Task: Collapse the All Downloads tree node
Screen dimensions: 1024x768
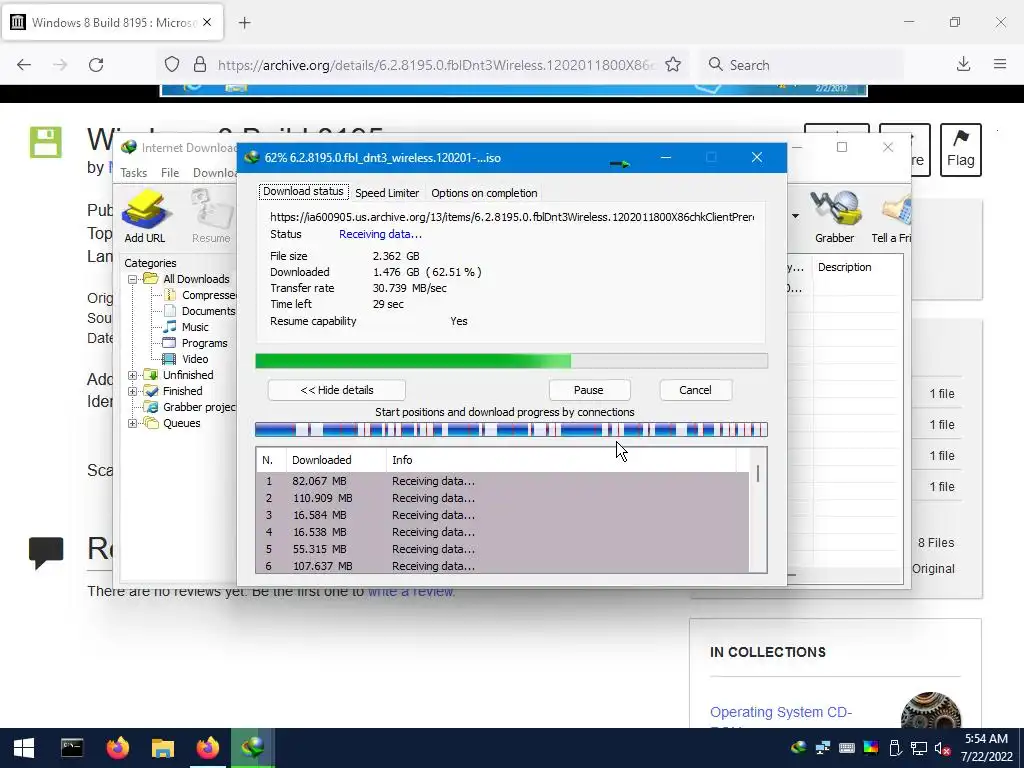Action: (x=133, y=279)
